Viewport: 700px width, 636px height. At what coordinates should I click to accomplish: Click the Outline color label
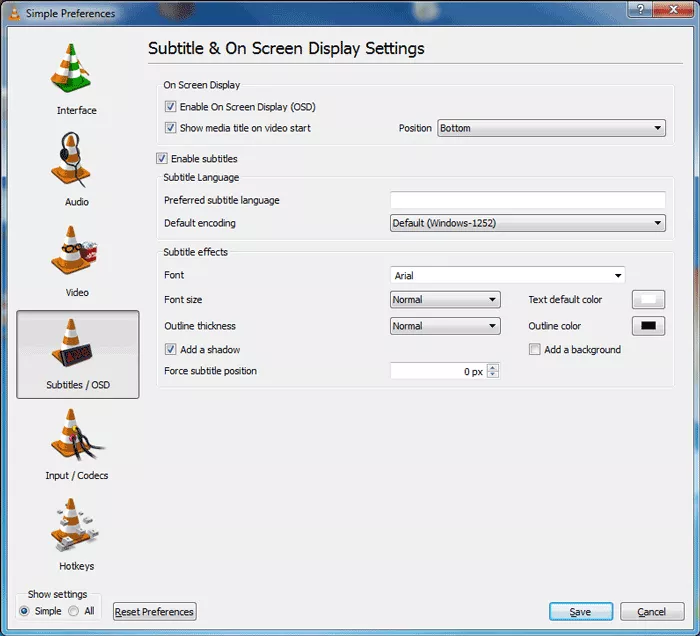(554, 326)
